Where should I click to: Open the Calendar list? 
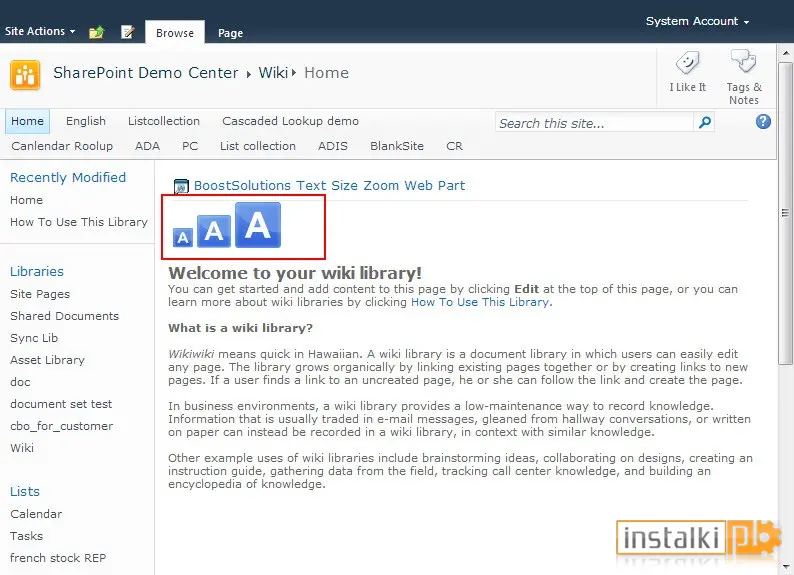click(36, 514)
